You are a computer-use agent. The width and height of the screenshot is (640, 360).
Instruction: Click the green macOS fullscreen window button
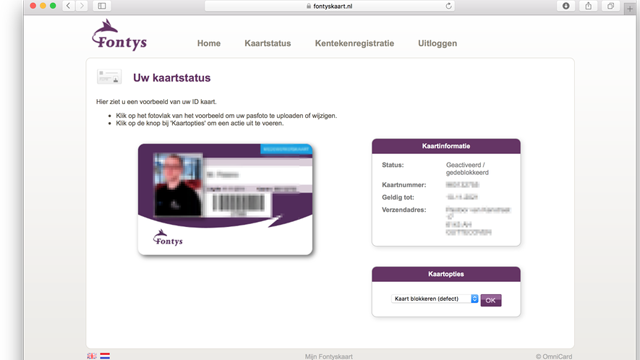[x=53, y=6]
